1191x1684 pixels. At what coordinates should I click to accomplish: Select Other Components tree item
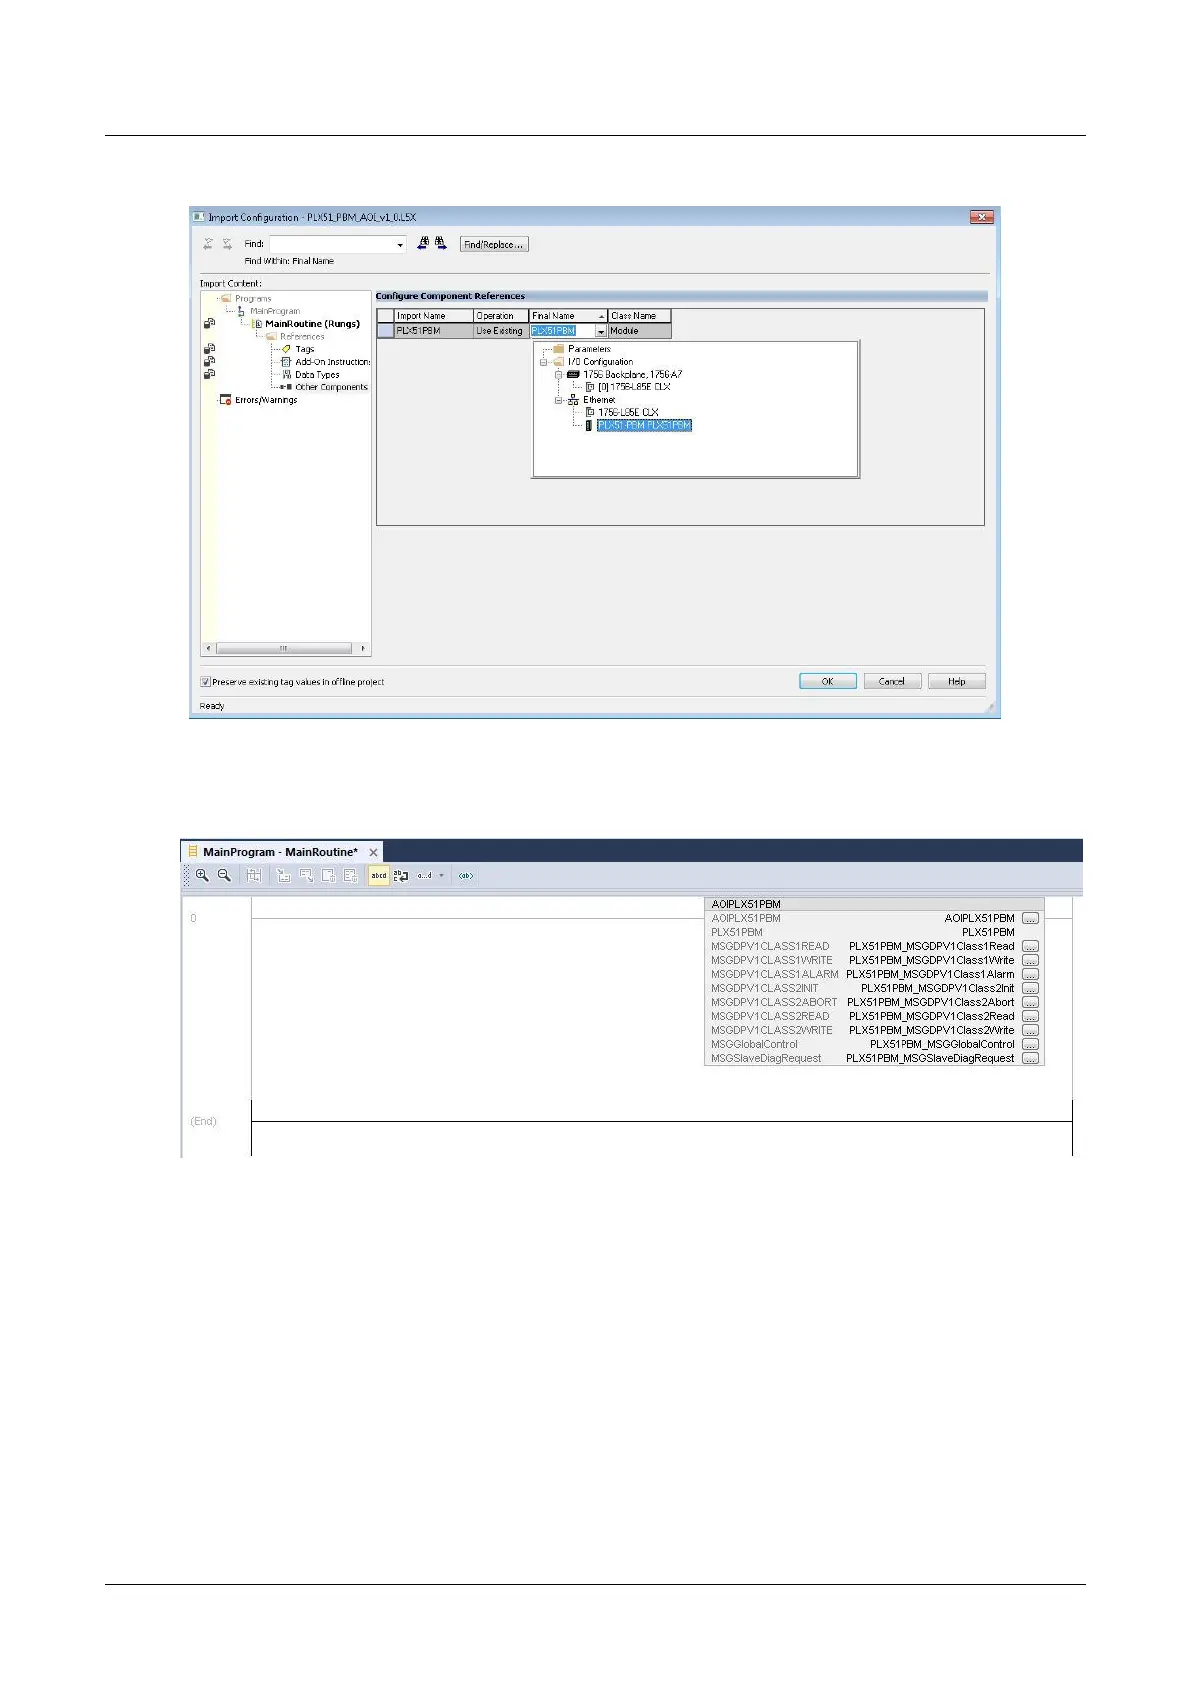click(x=331, y=387)
